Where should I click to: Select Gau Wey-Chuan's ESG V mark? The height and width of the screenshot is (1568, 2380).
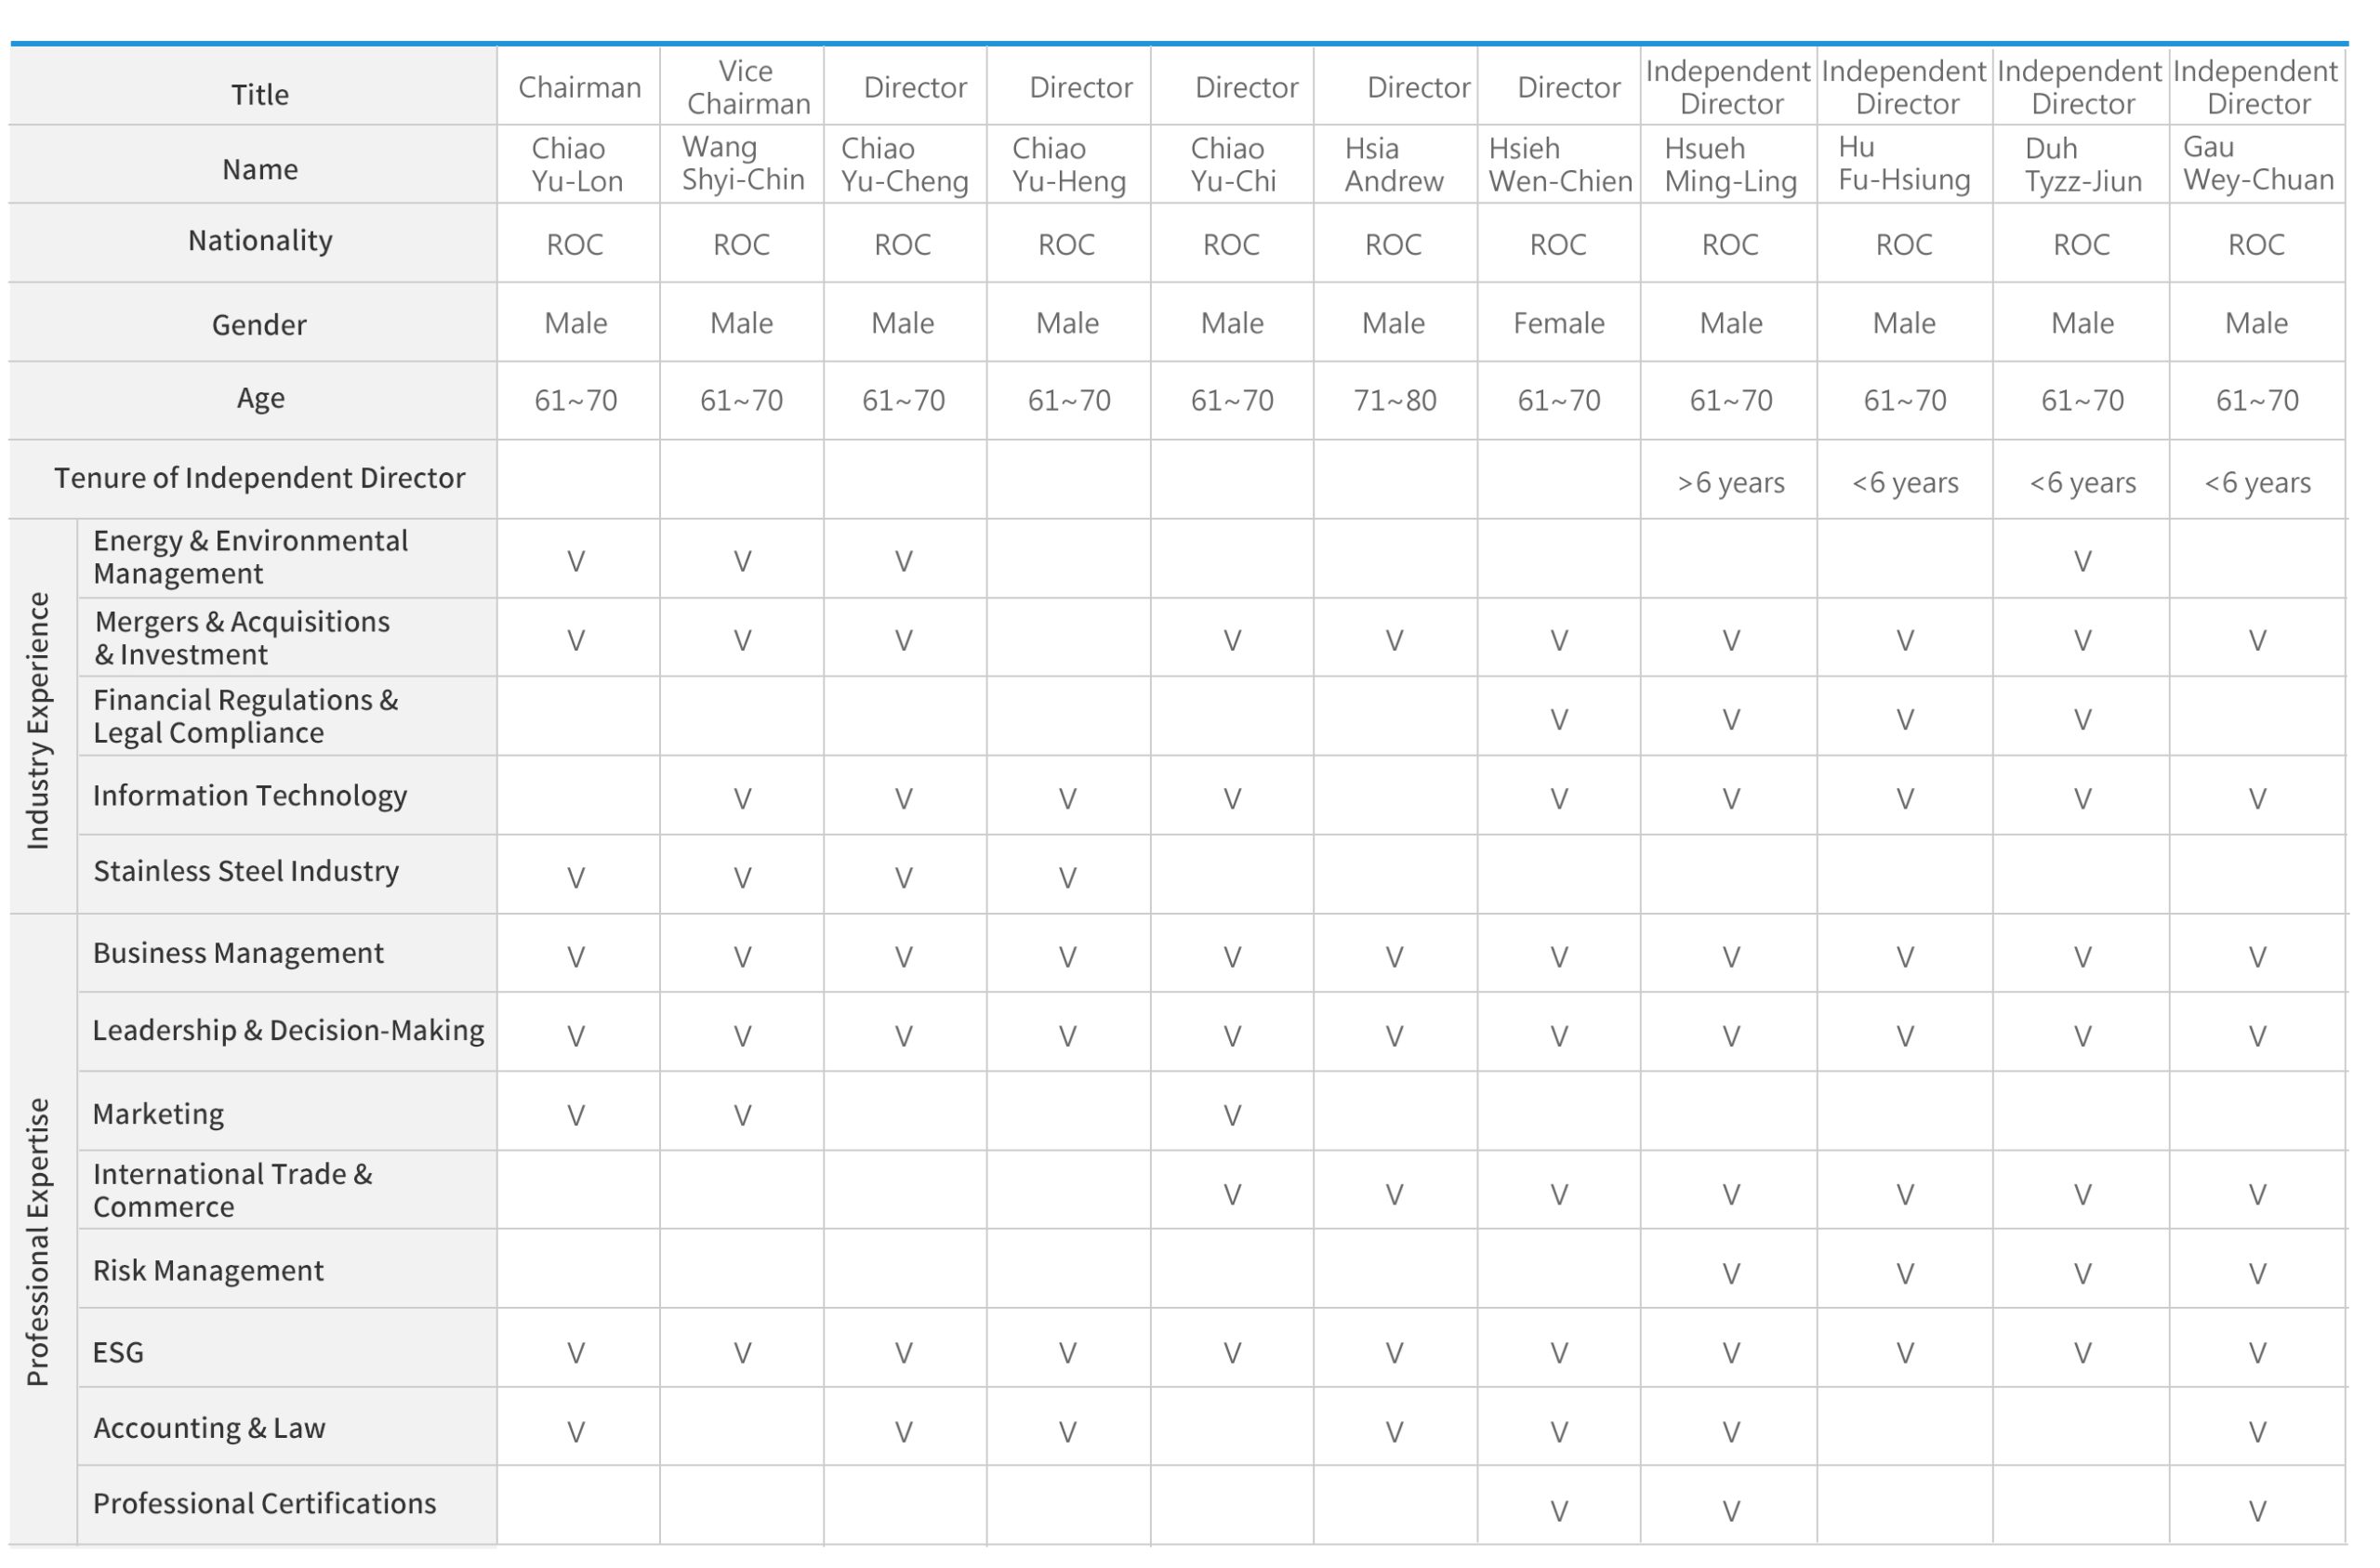(x=2258, y=1354)
